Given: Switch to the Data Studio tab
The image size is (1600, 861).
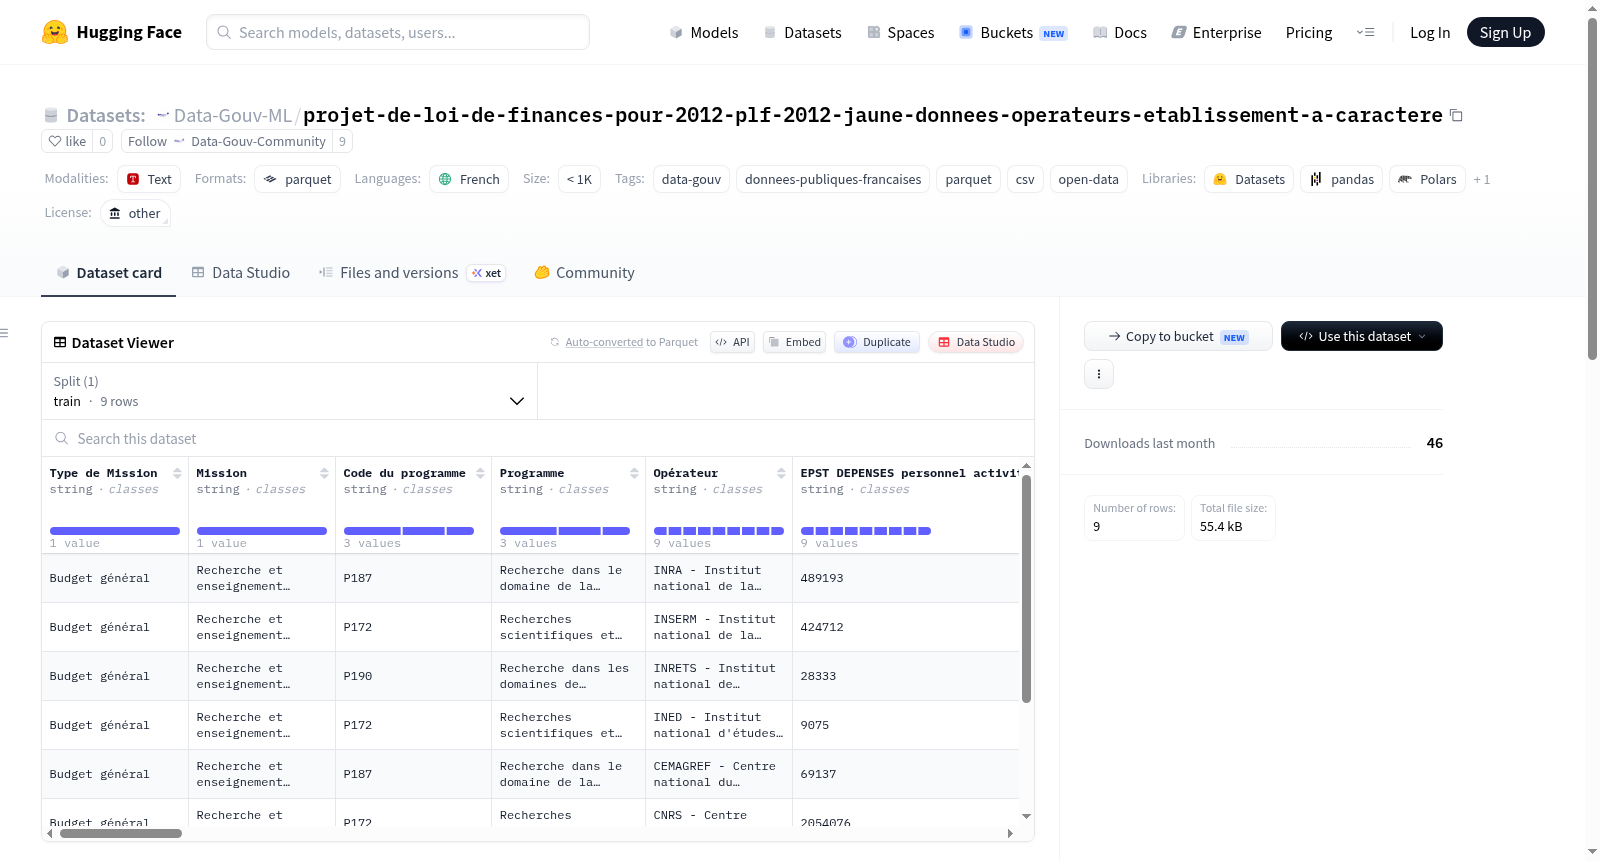Looking at the screenshot, I should (240, 273).
